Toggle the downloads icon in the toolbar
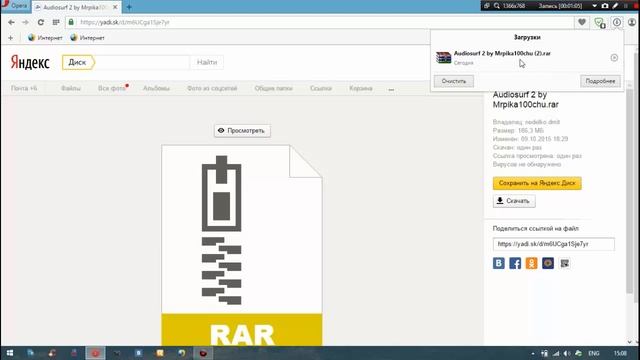640x360 pixels. [617, 22]
